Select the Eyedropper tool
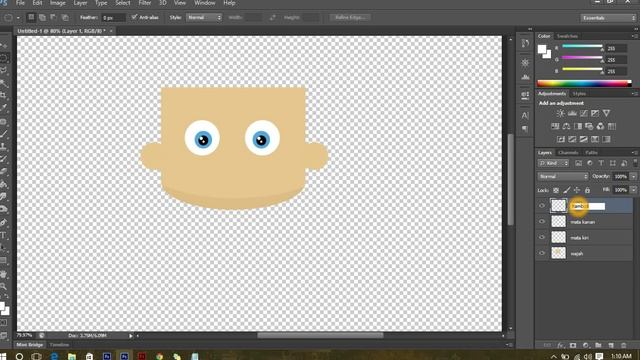640x360 pixels. tap(4, 108)
